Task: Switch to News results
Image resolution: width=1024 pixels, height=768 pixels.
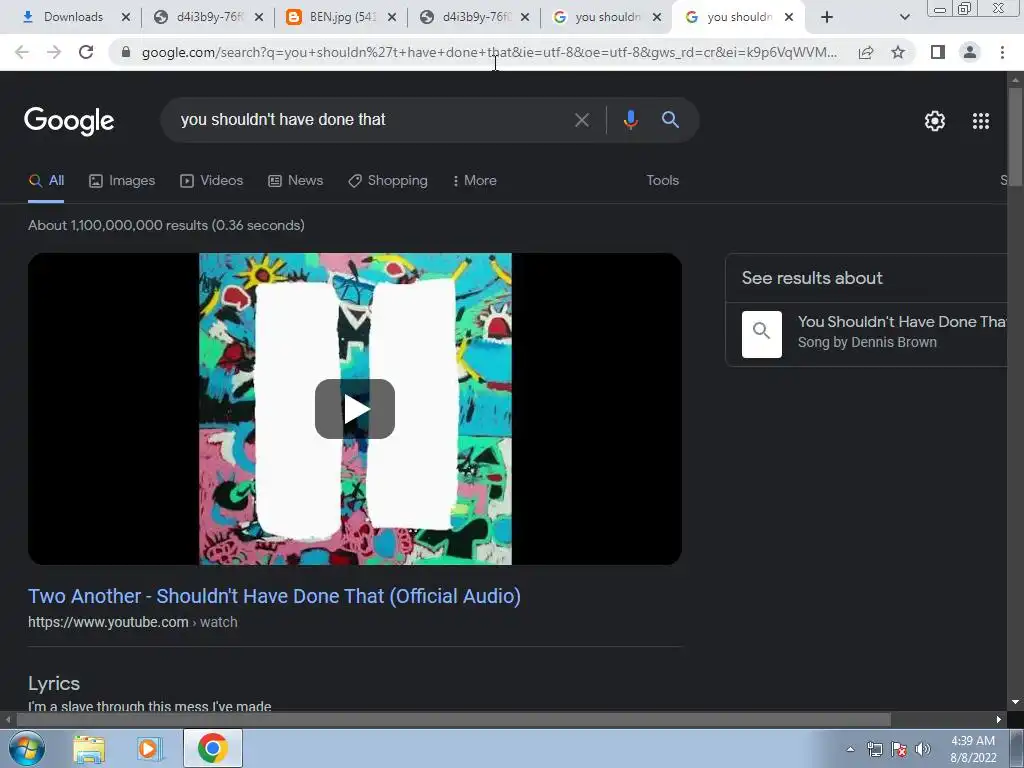Action: tap(296, 180)
